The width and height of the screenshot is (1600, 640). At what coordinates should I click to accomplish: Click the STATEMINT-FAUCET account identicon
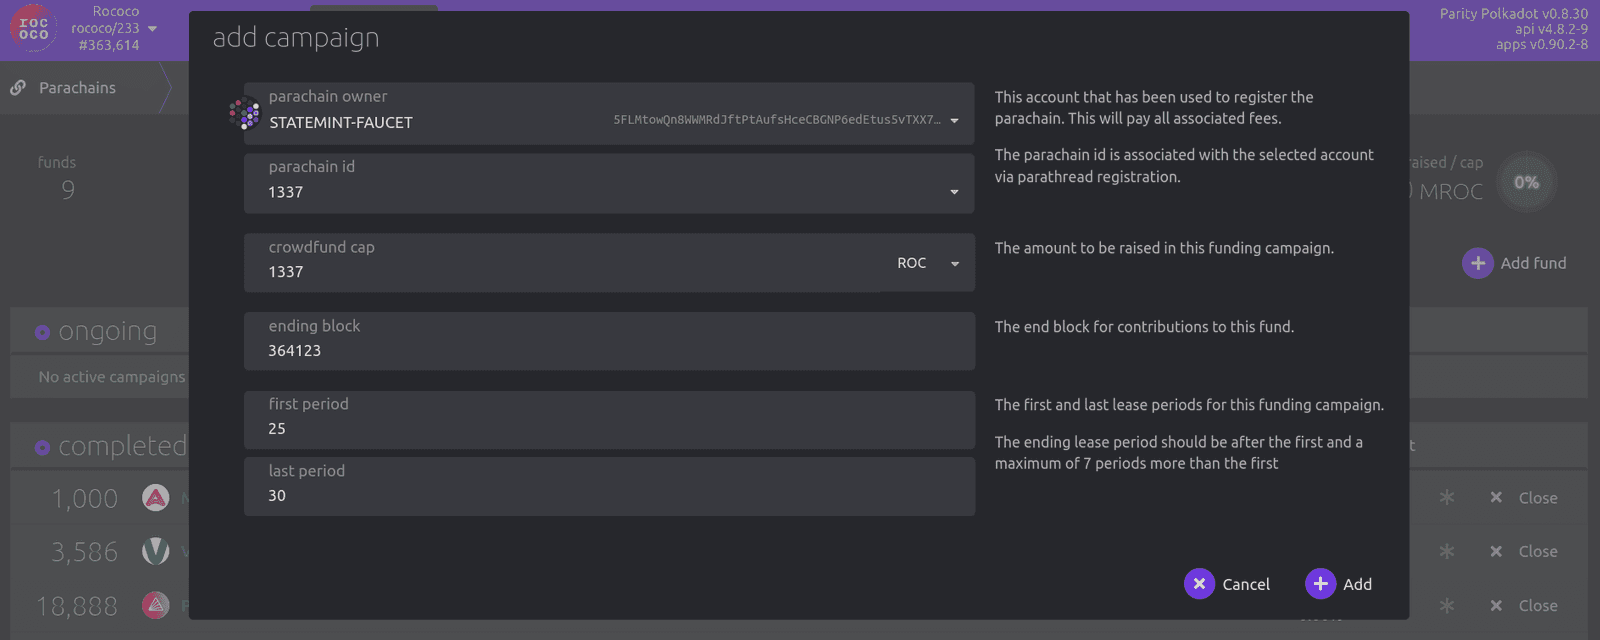(x=244, y=114)
